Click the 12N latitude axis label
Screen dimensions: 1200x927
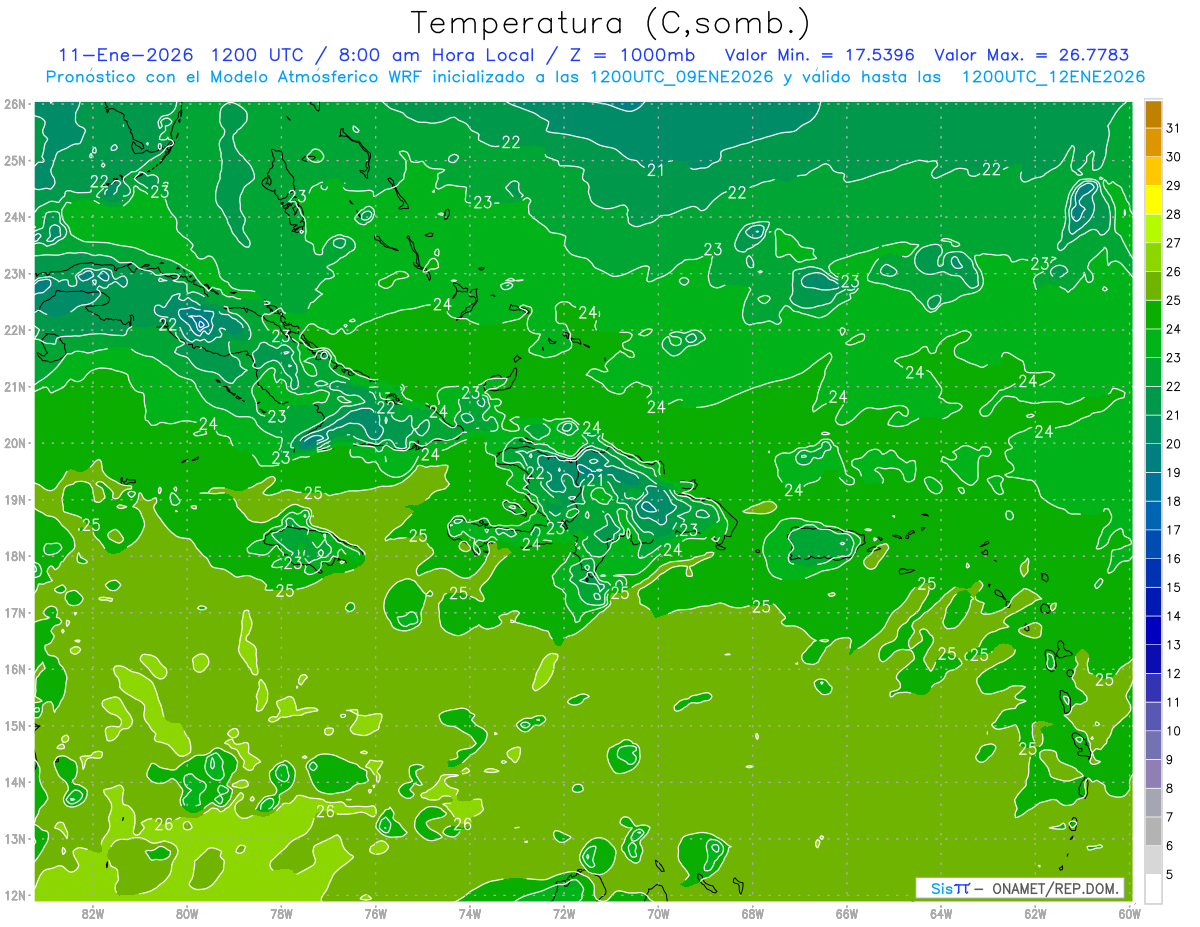pyautogui.click(x=15, y=895)
